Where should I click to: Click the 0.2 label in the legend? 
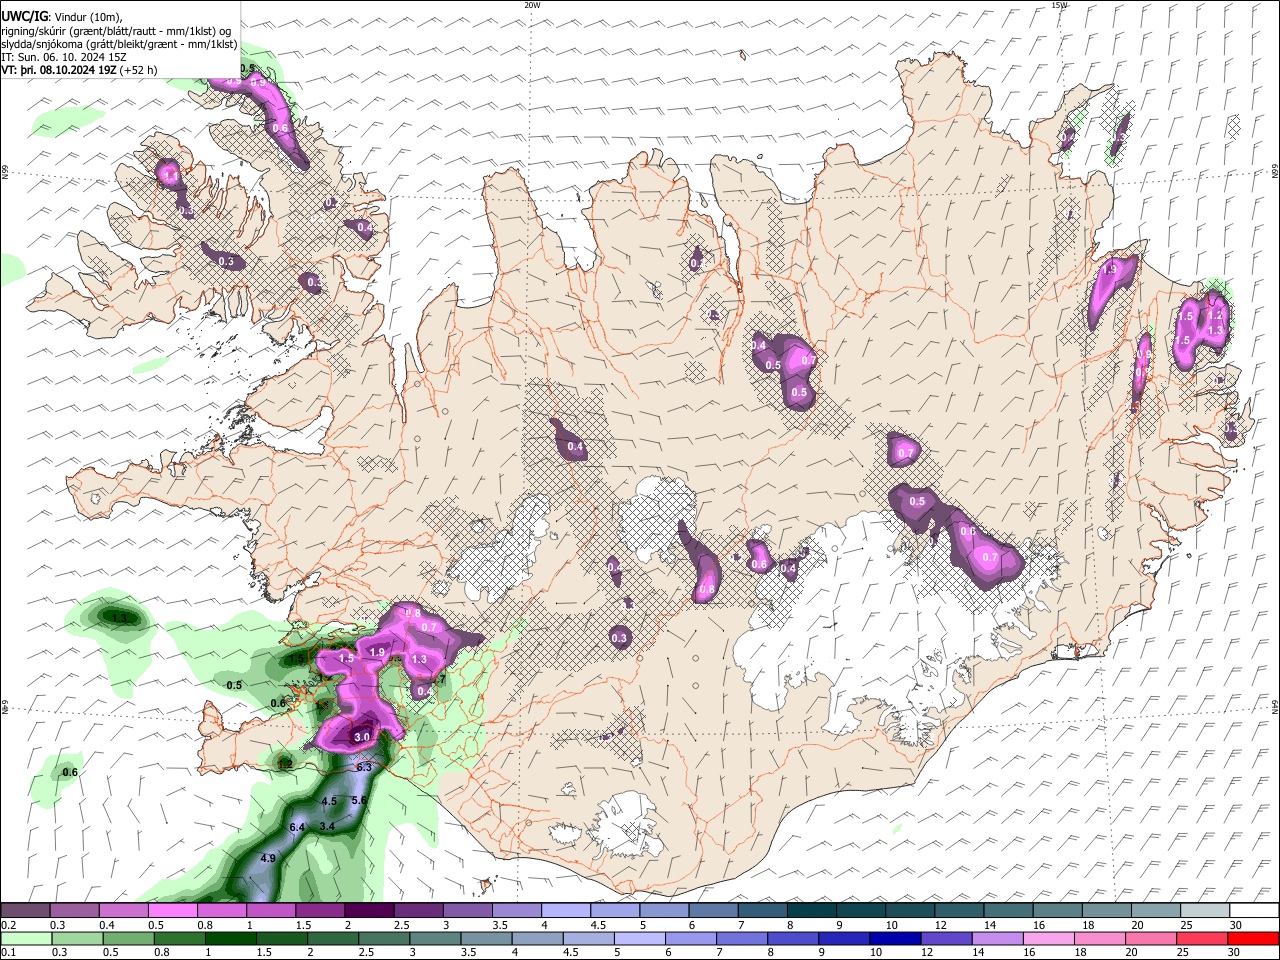point(8,925)
